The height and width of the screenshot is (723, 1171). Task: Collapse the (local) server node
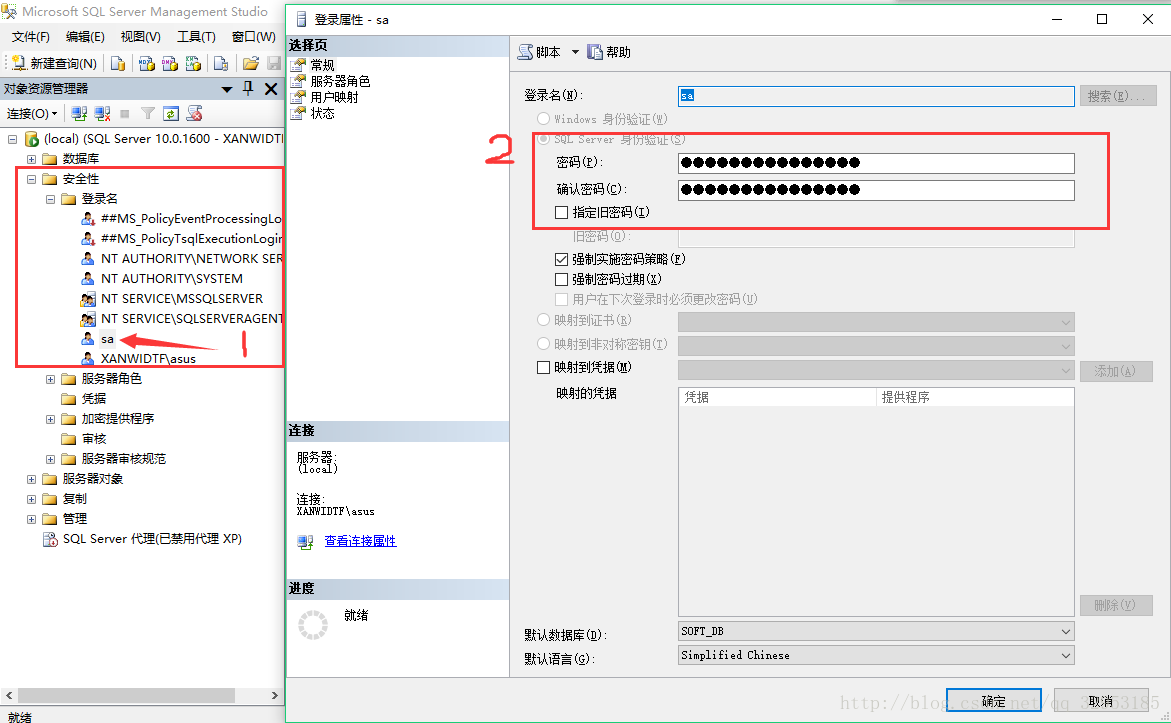click(12, 139)
